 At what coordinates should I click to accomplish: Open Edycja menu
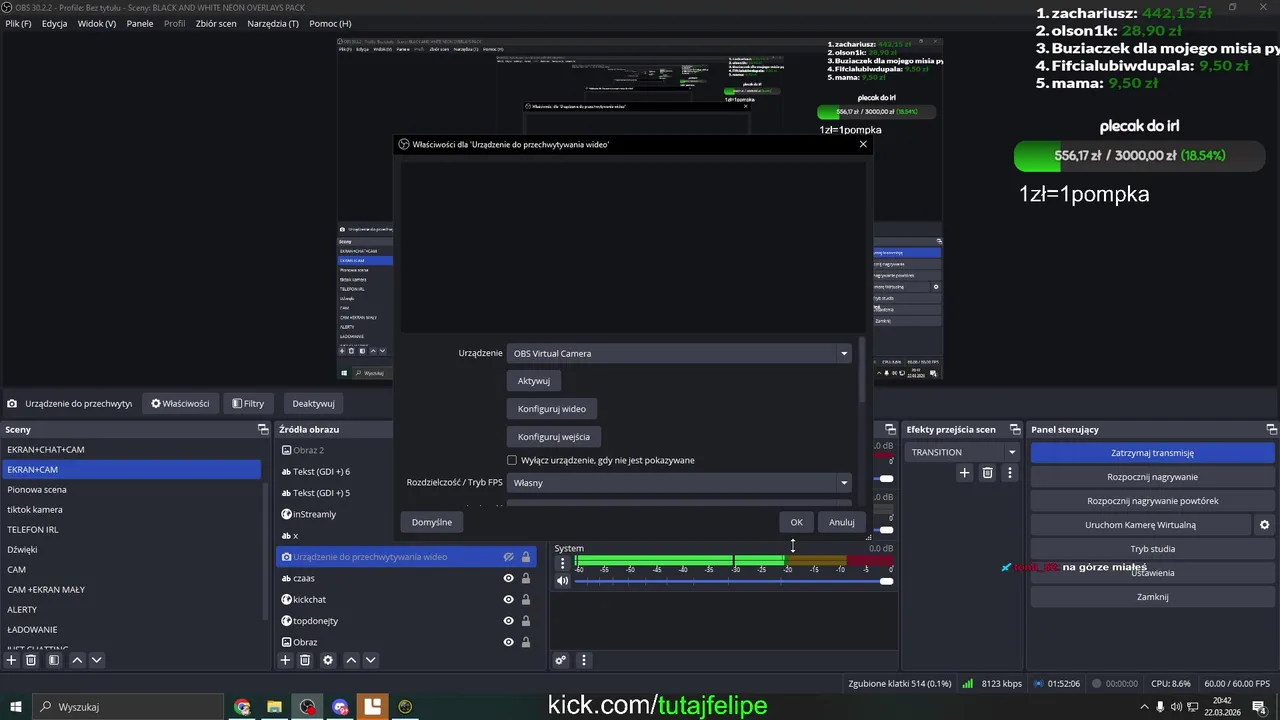55,23
